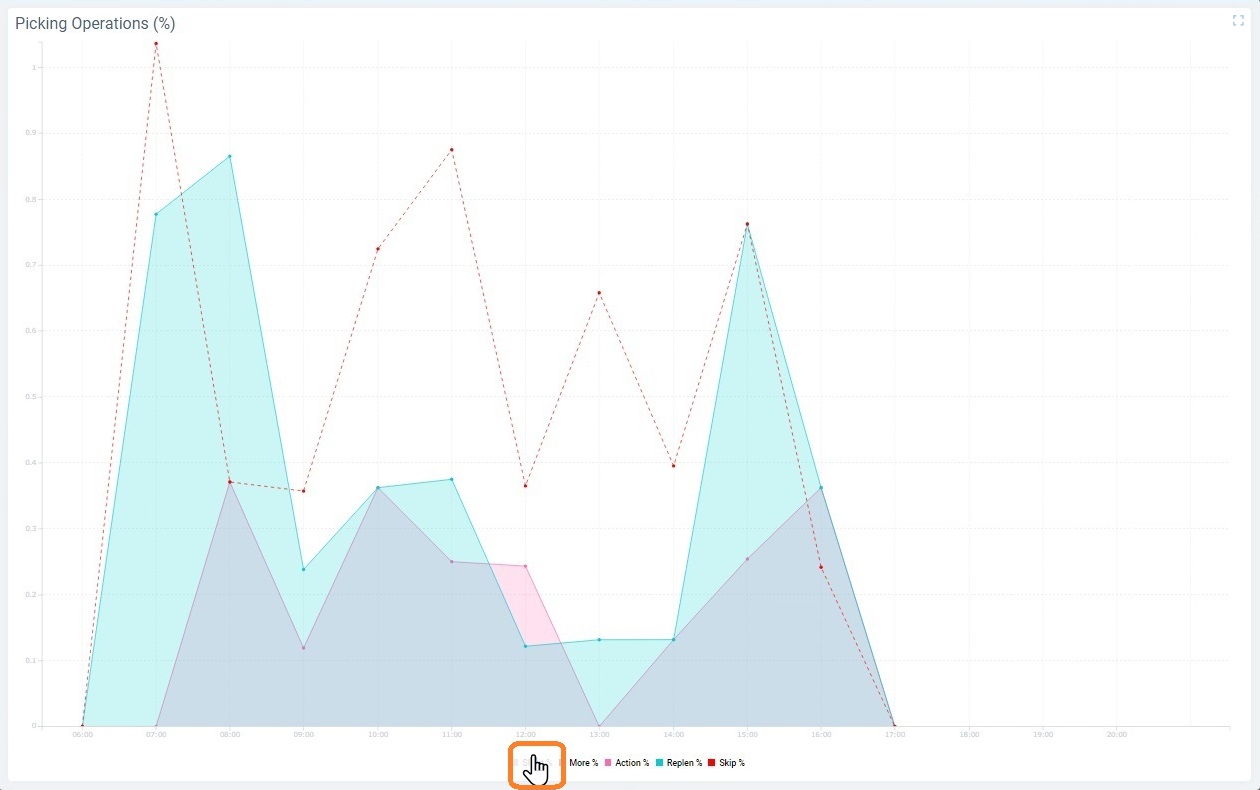Click the Picking Operations (%) title
The image size is (1260, 790).
click(93, 23)
